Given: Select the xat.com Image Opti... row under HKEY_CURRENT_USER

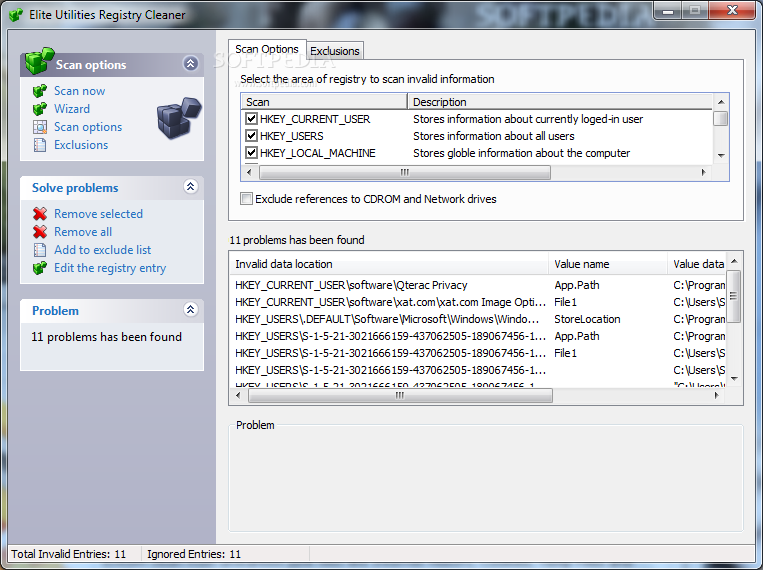Looking at the screenshot, I should (478, 302).
